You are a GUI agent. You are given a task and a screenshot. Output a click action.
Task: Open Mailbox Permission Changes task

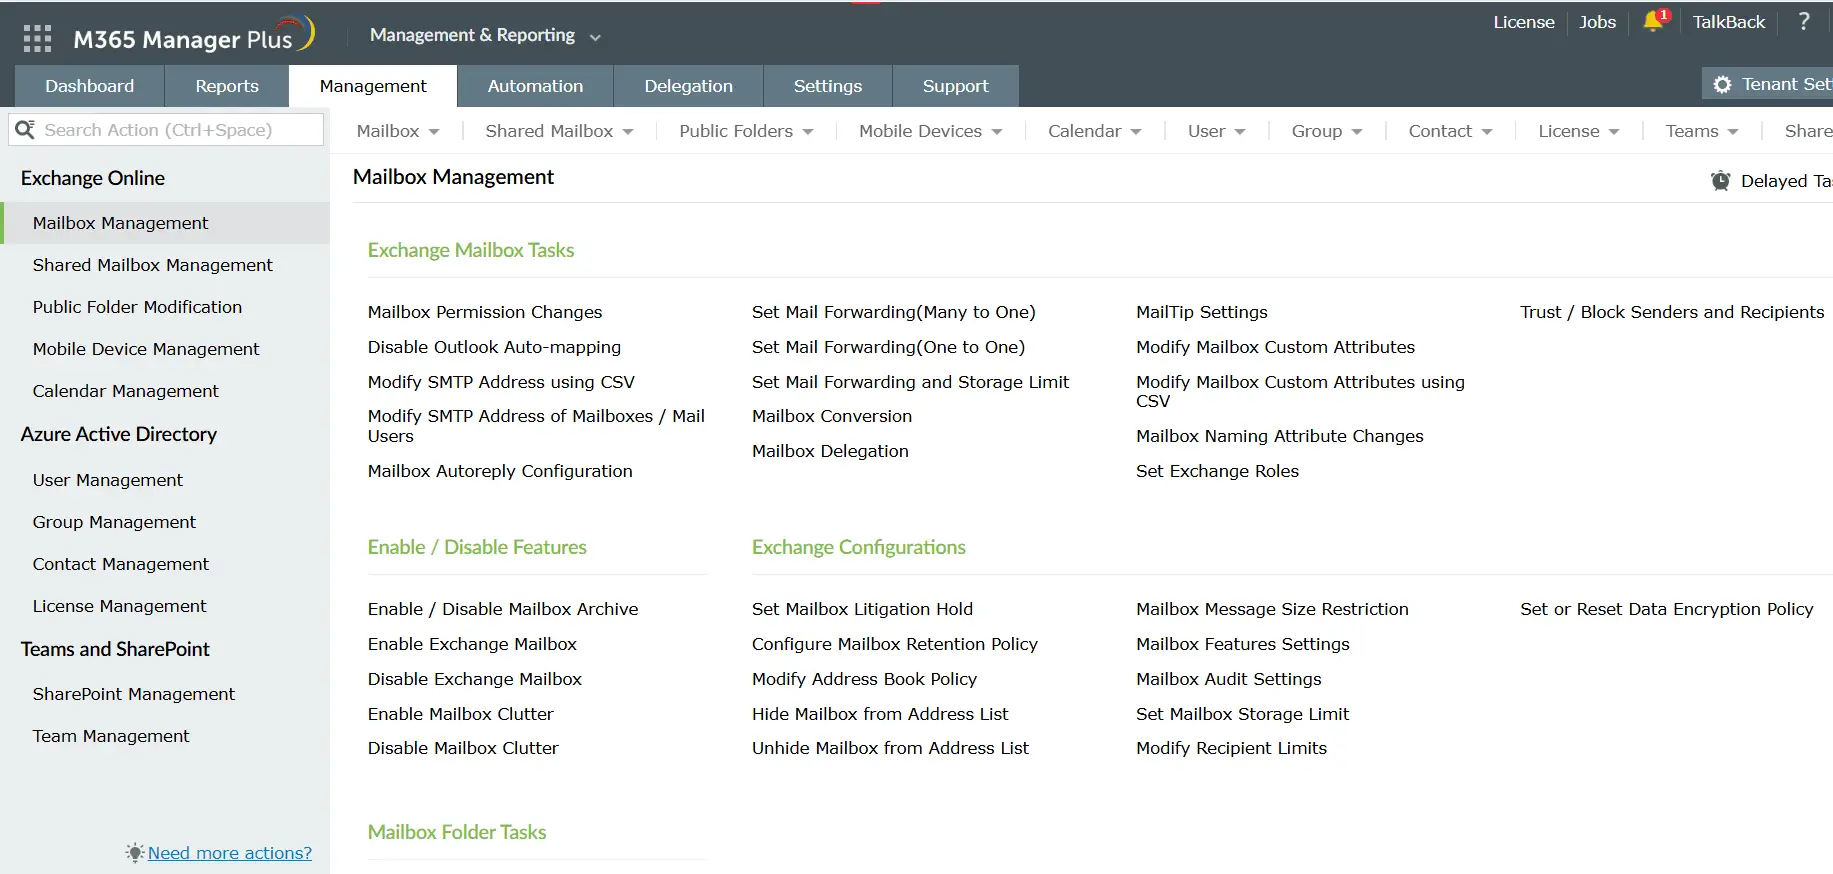pos(485,312)
